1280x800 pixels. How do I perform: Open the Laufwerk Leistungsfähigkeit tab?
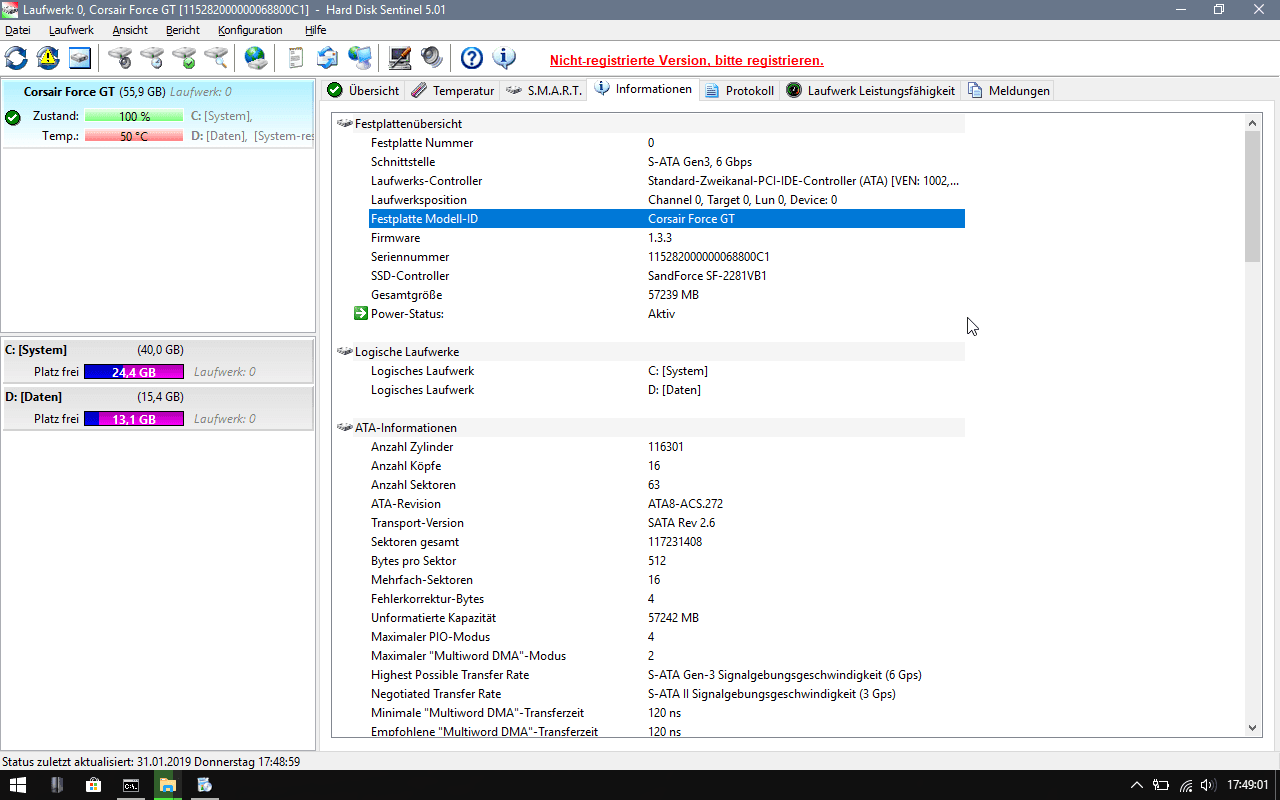(870, 90)
